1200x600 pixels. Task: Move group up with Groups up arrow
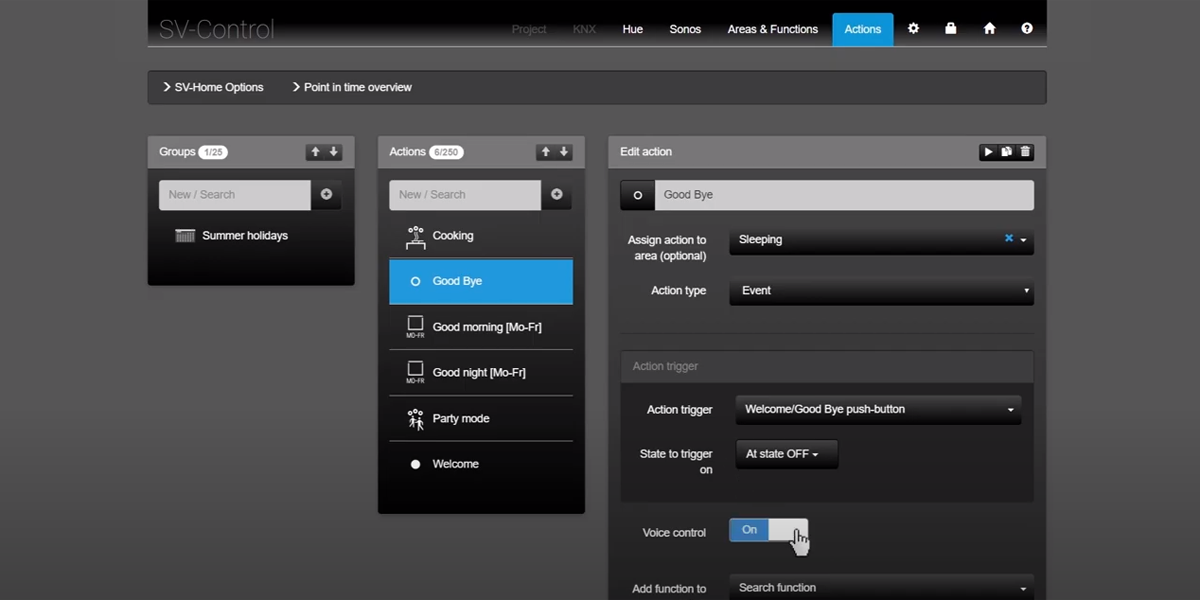[315, 152]
